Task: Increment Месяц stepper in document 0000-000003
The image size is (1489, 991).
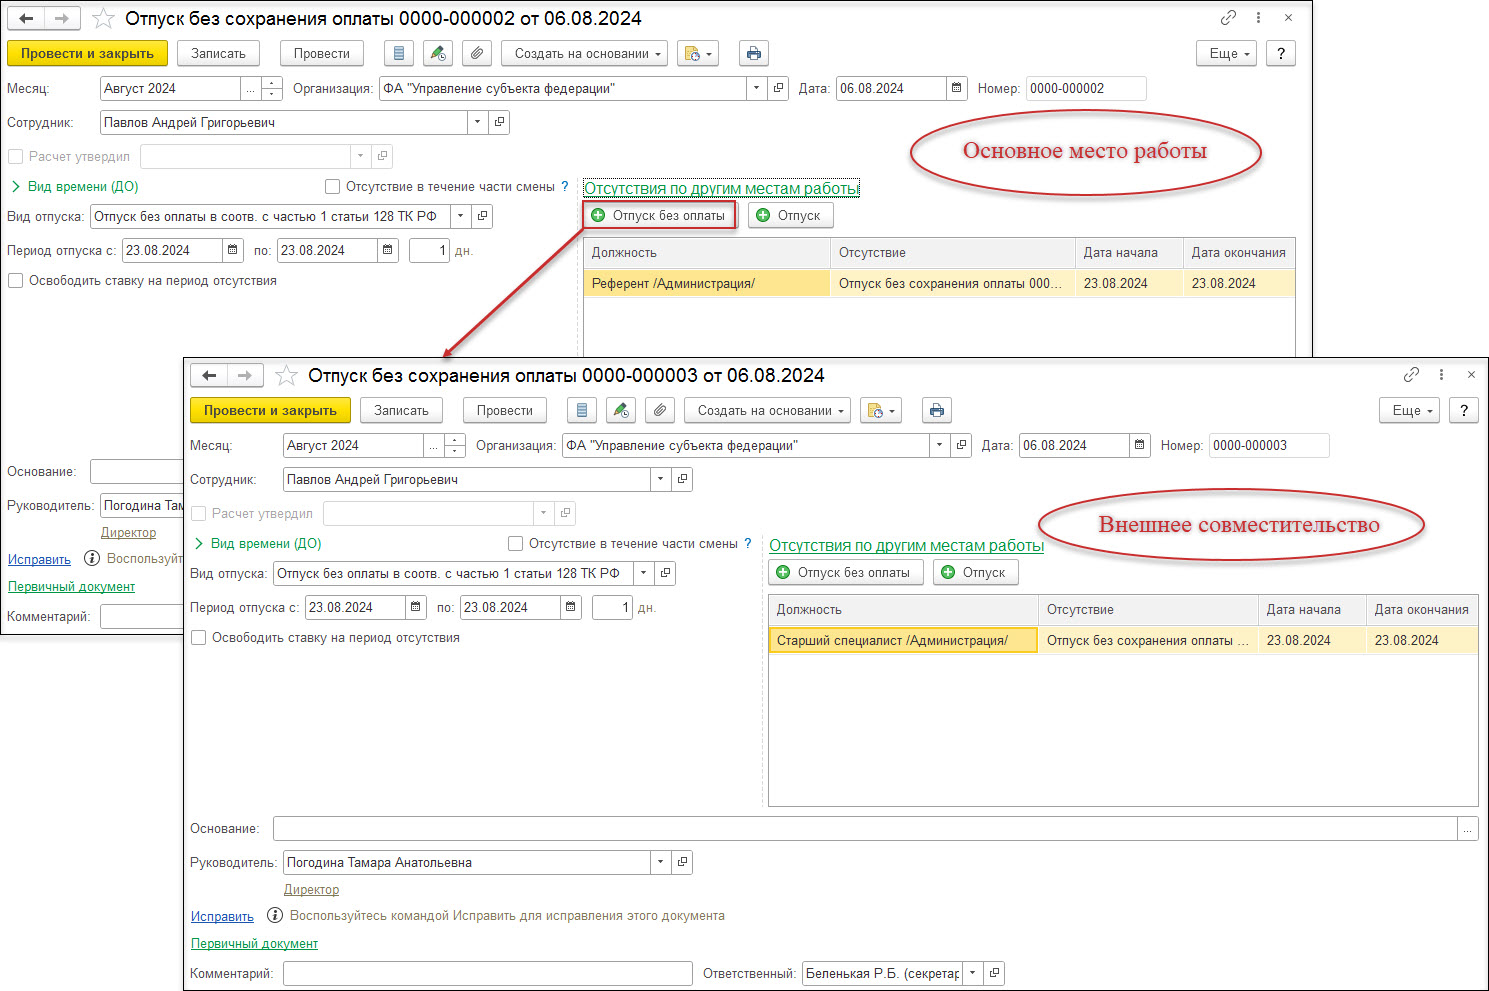Action: point(455,440)
